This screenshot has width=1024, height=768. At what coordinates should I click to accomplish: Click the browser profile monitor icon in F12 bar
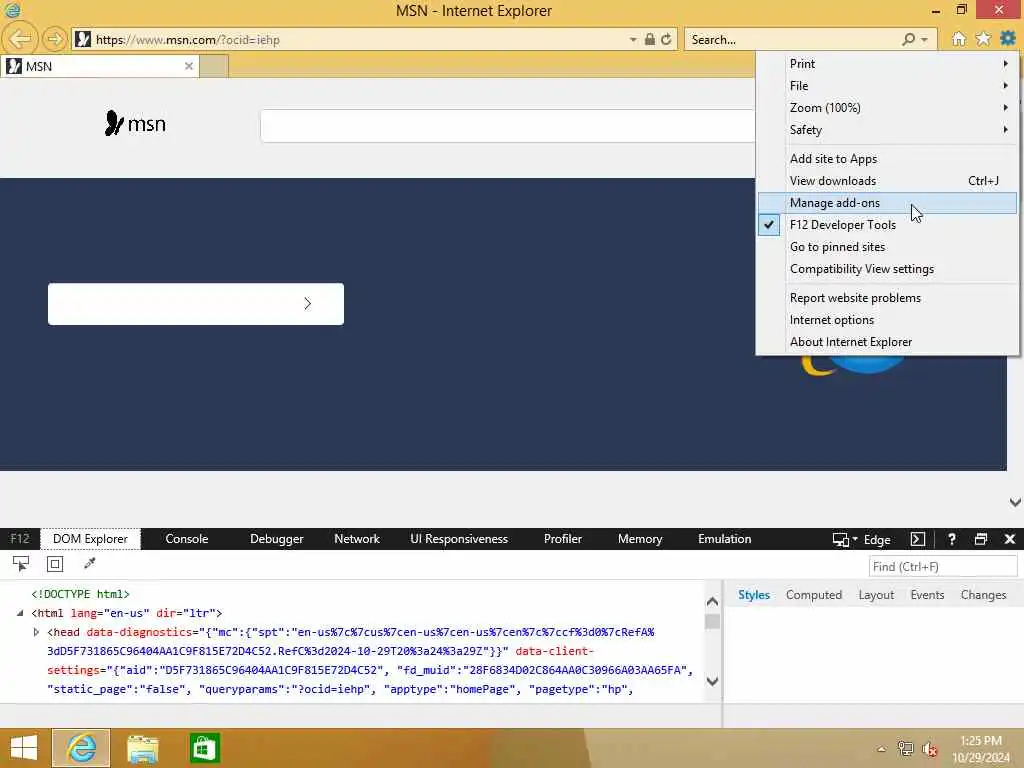(840, 539)
